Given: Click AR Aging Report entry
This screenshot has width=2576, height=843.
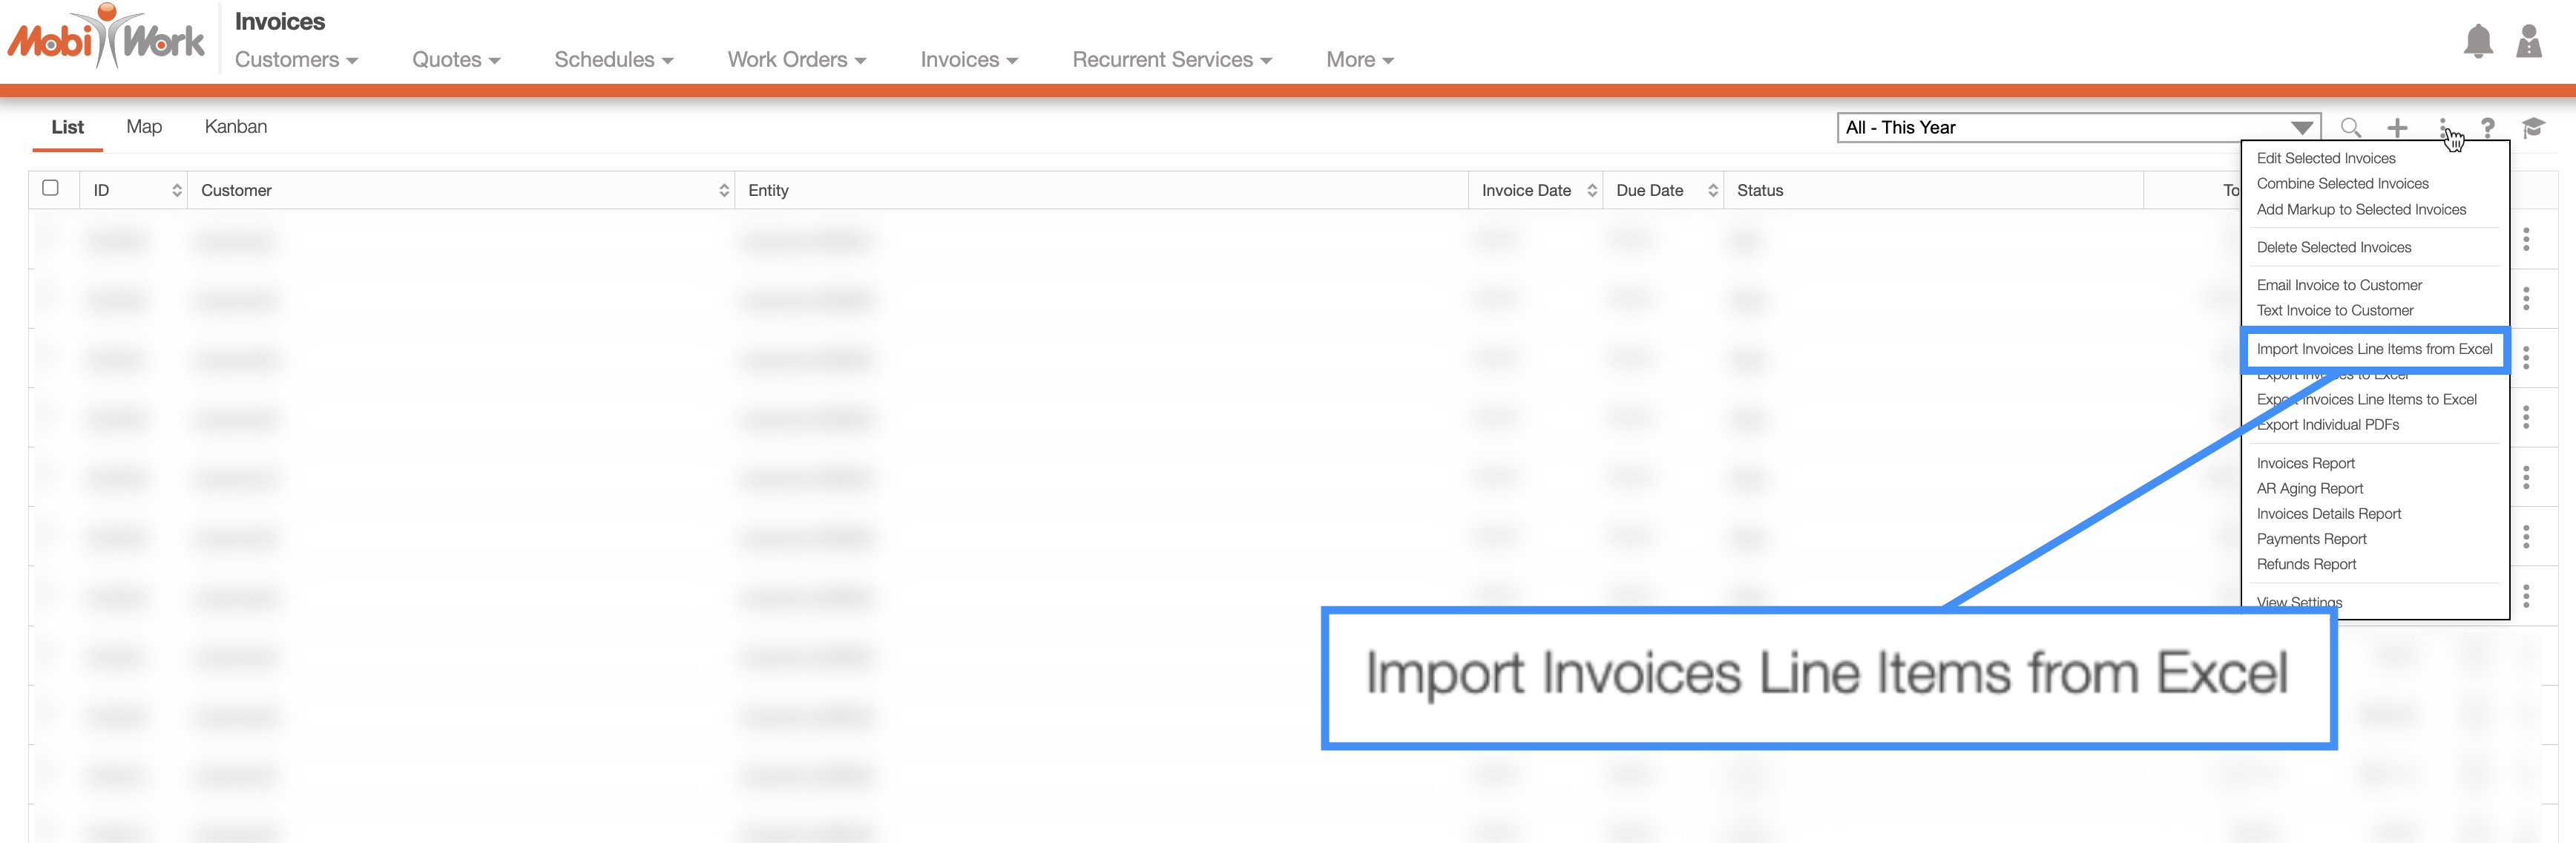Looking at the screenshot, I should 2309,488.
